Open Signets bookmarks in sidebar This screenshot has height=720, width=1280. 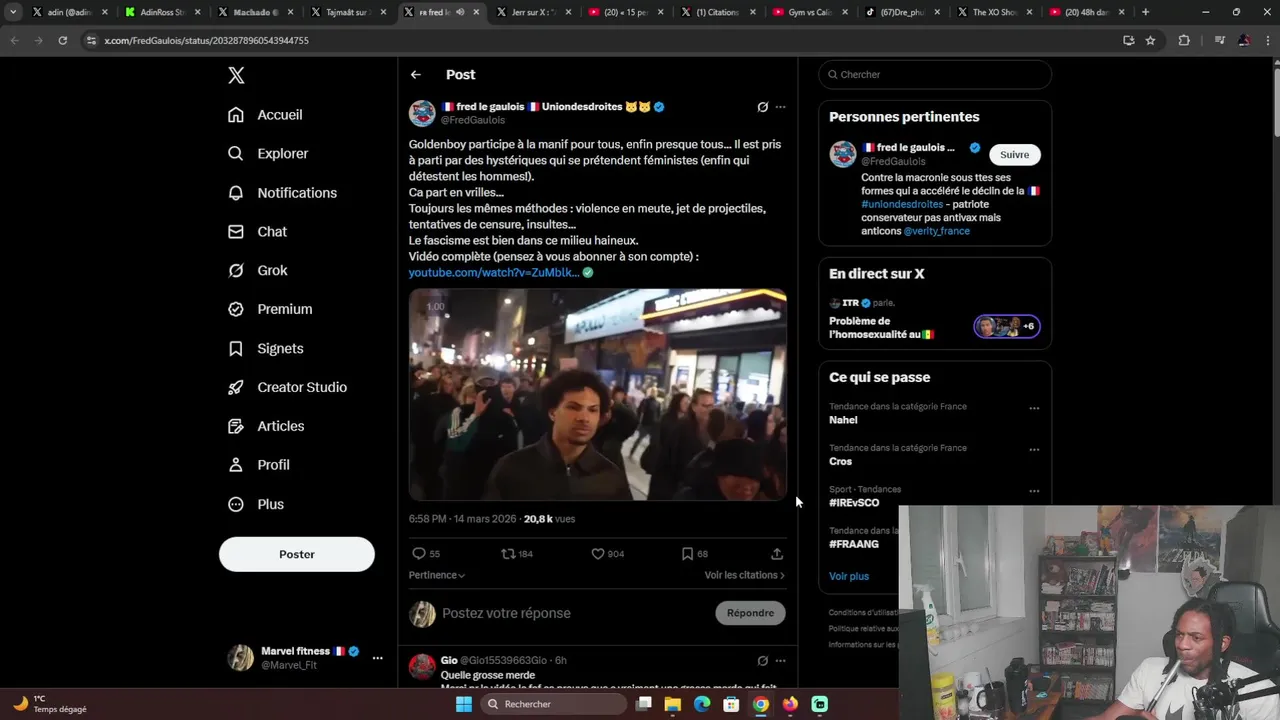(x=266, y=349)
